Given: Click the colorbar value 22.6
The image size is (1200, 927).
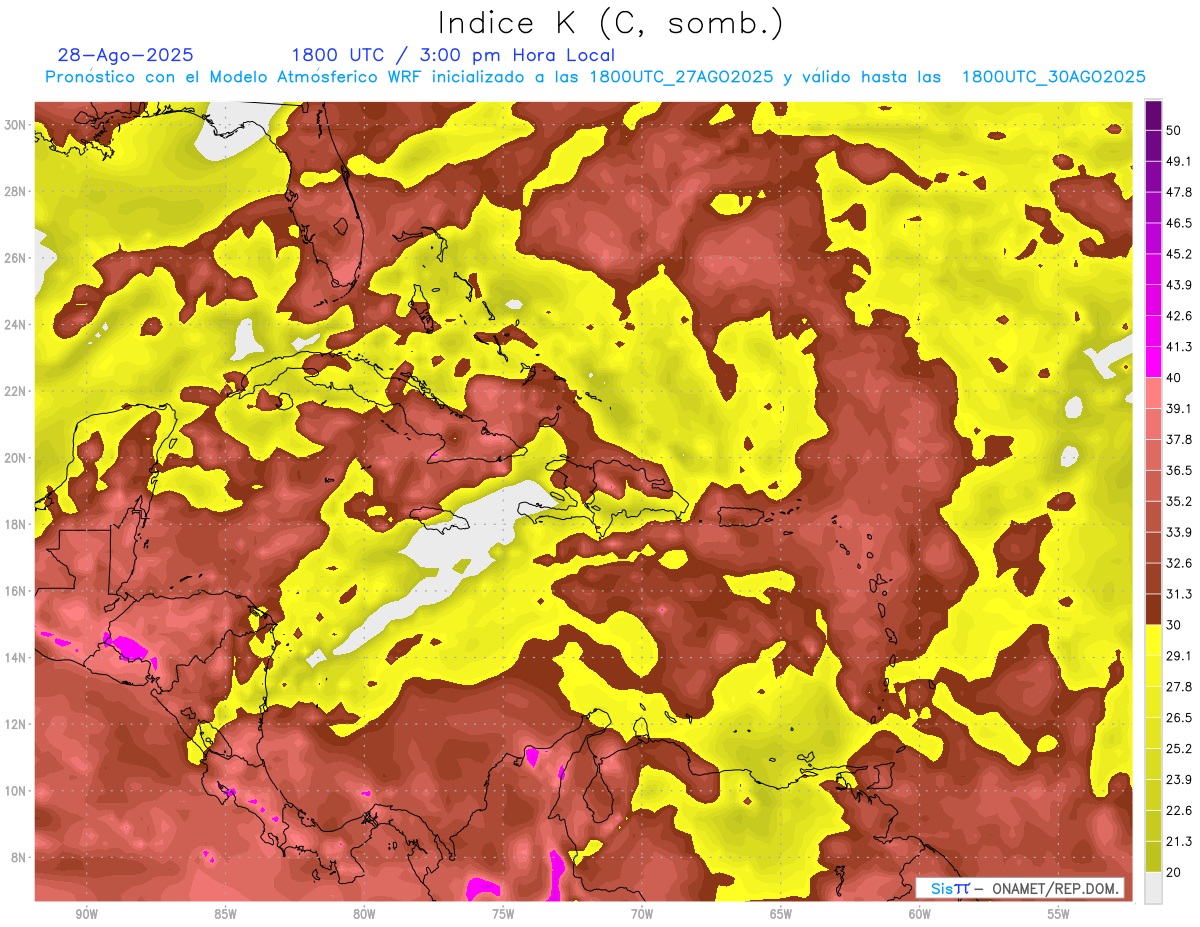Looking at the screenshot, I should [1179, 810].
